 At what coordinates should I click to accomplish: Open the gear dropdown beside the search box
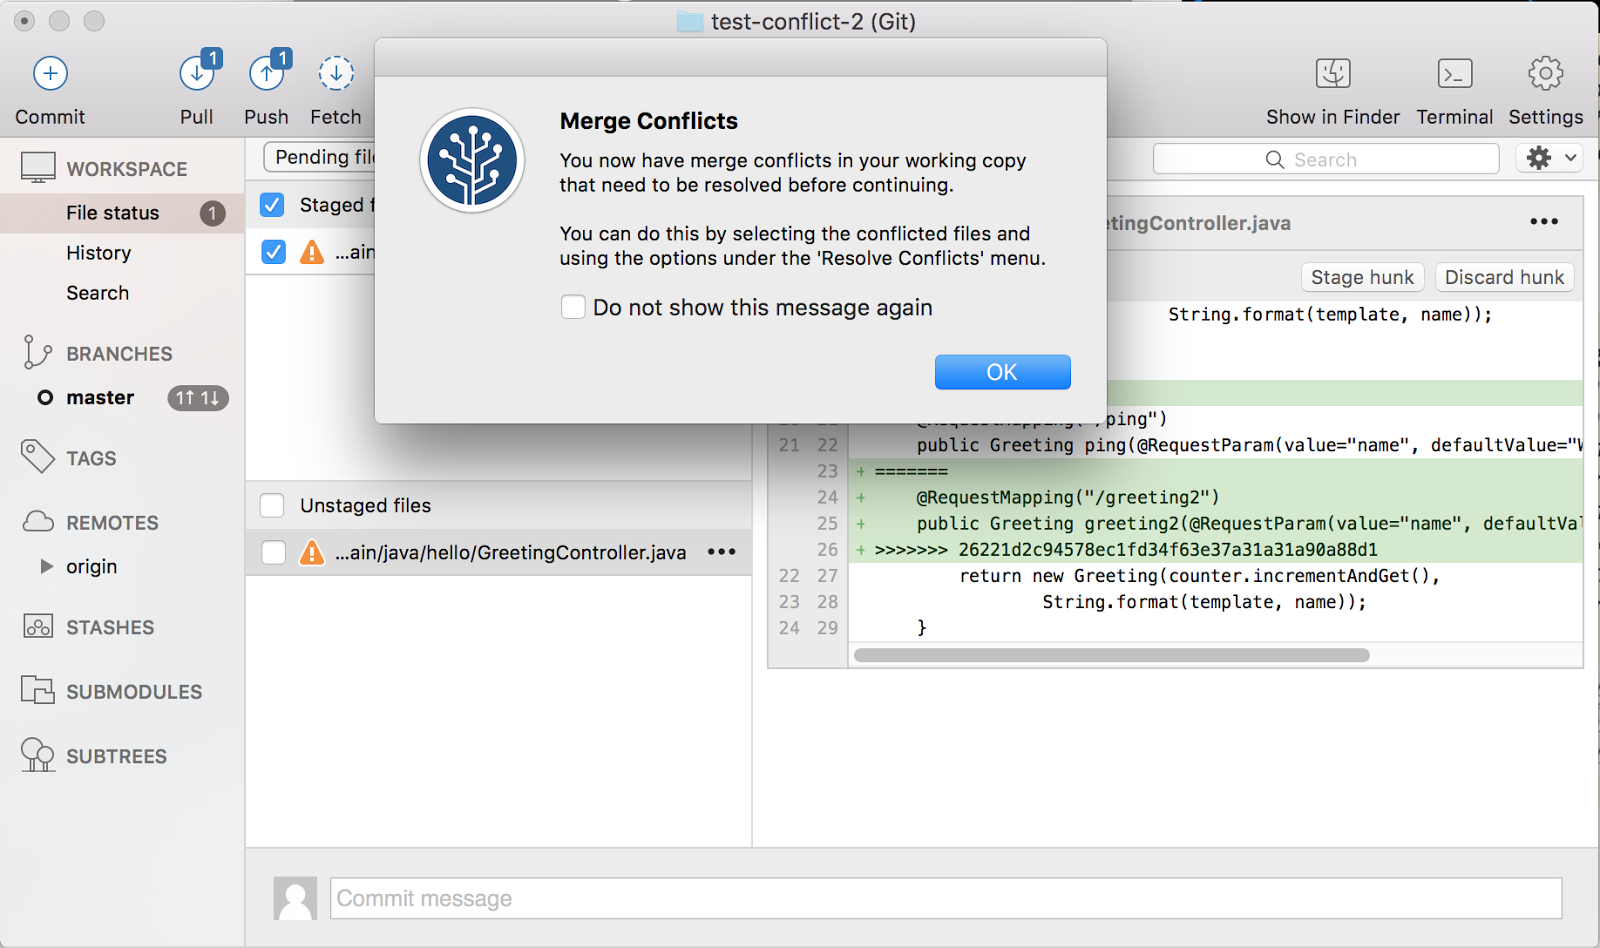1548,158
